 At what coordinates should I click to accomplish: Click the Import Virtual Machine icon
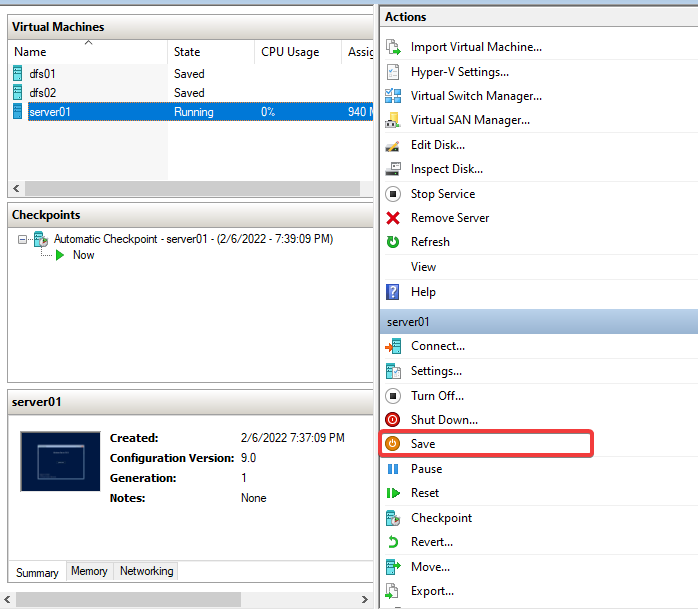point(393,47)
